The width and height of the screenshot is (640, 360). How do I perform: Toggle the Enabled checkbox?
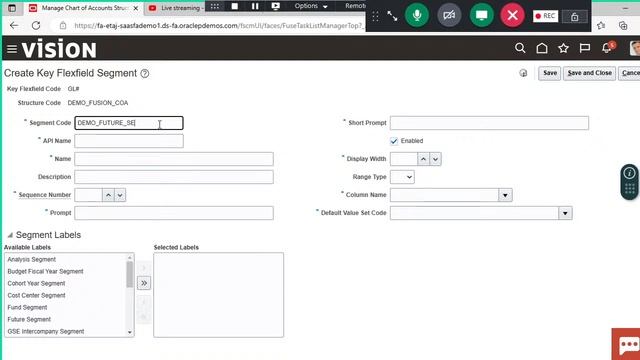tap(394, 141)
